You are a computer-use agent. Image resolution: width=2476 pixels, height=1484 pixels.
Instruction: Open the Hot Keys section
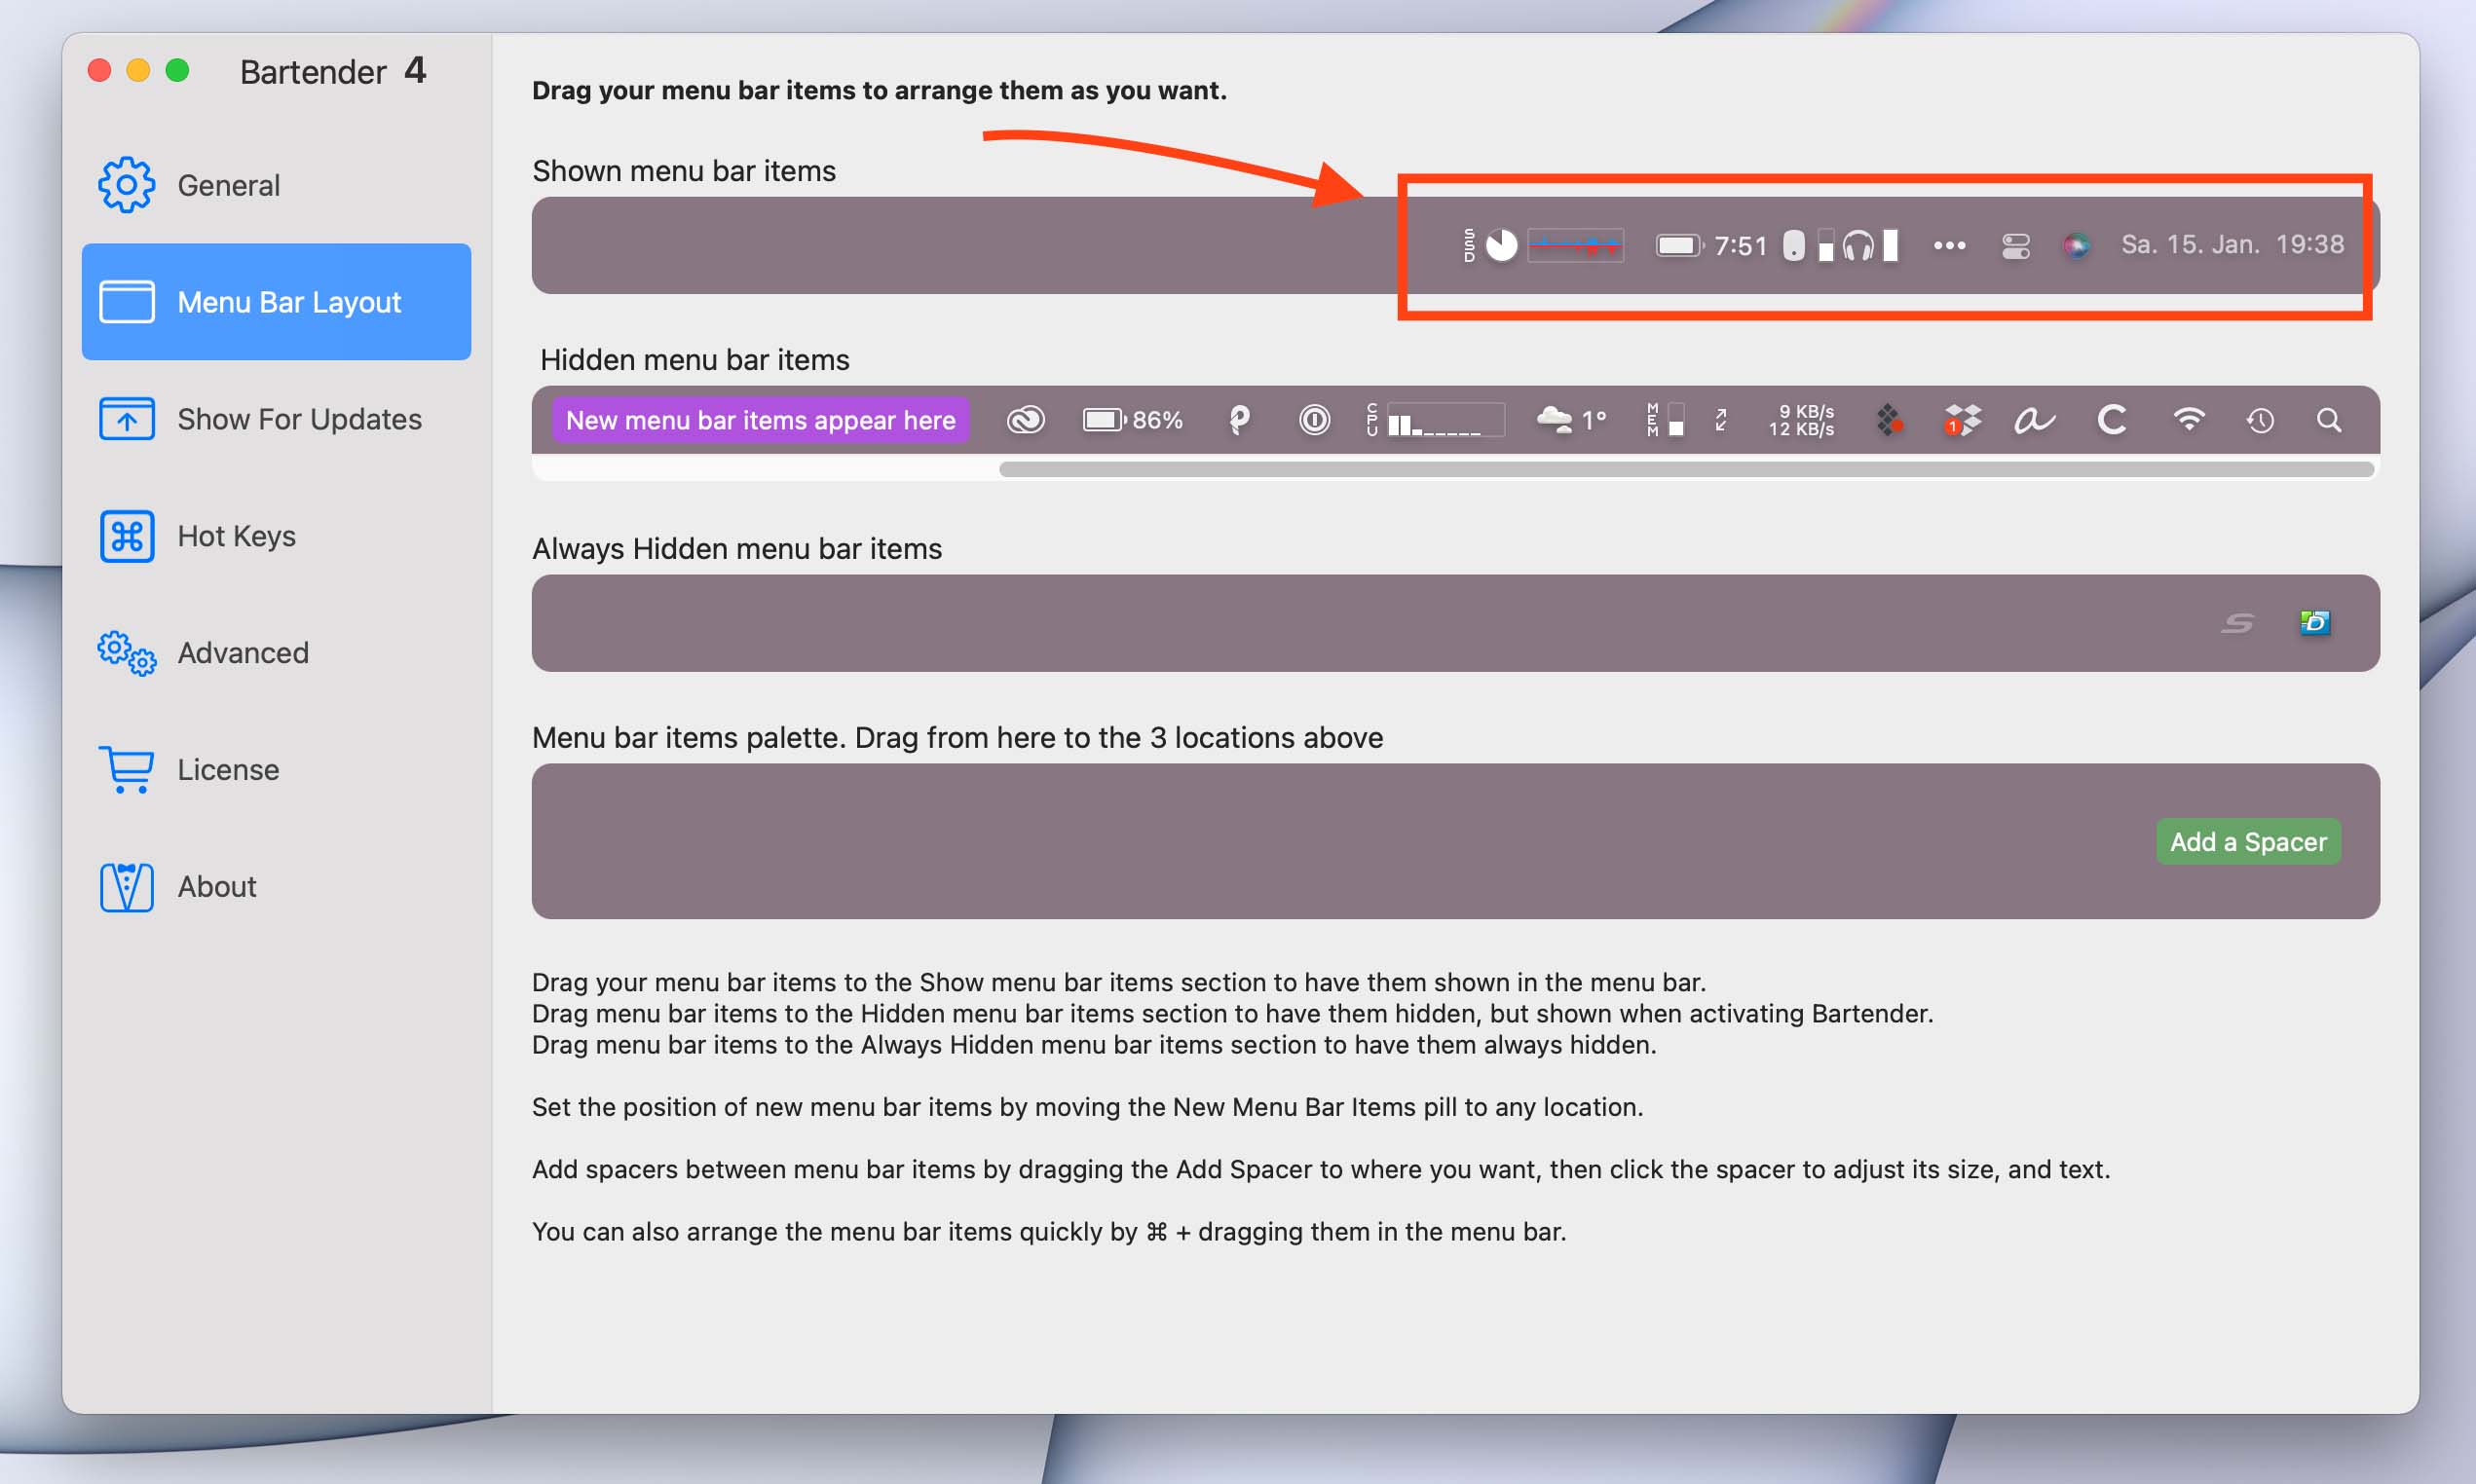tap(236, 536)
